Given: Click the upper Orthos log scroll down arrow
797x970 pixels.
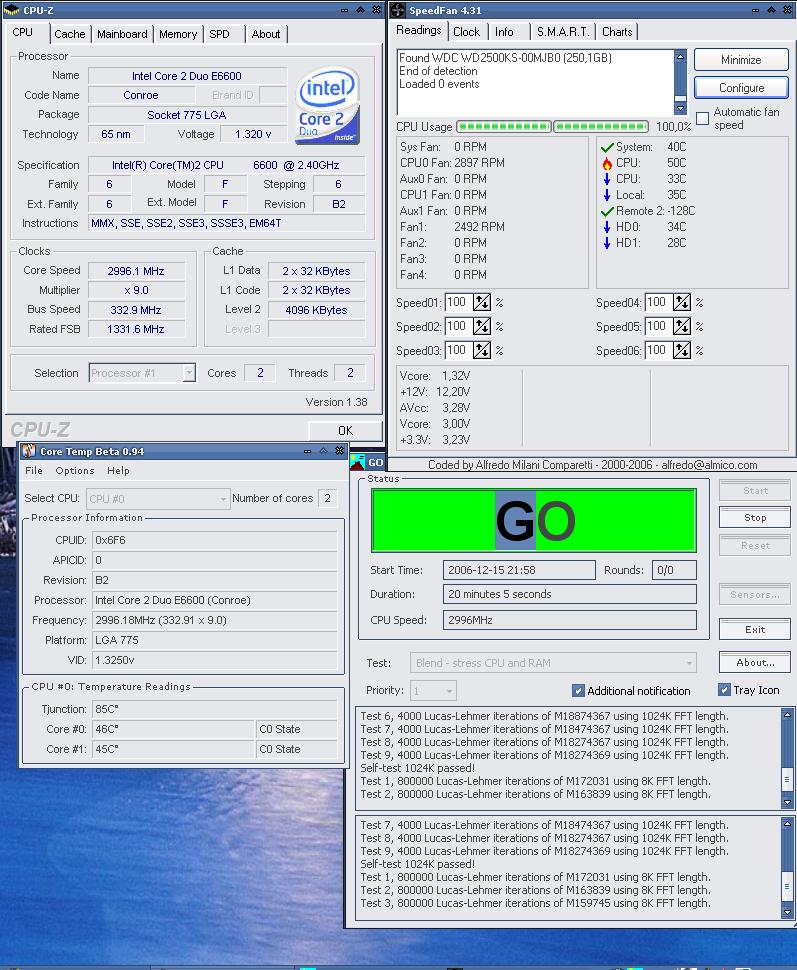Looking at the screenshot, I should click(x=787, y=802).
